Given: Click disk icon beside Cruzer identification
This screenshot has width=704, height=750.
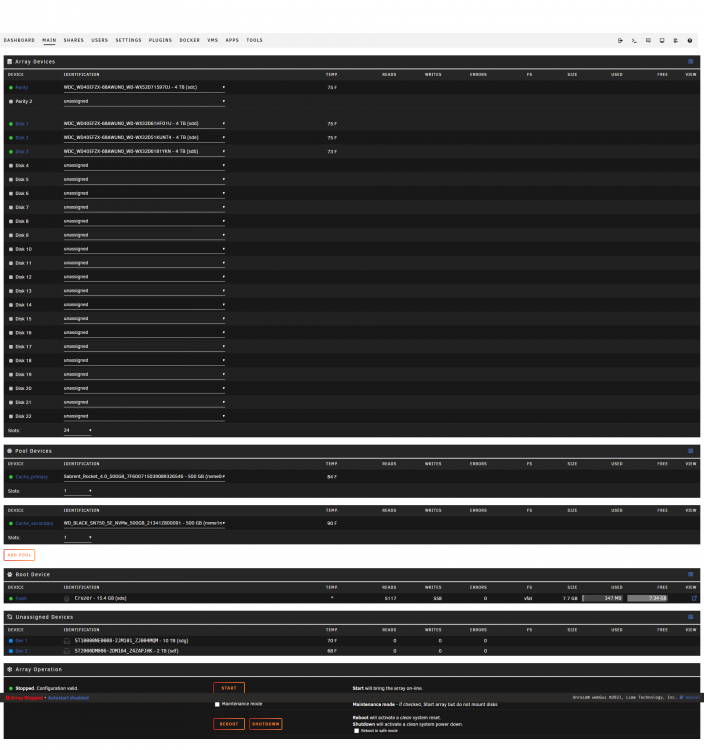Looking at the screenshot, I should point(66,598).
